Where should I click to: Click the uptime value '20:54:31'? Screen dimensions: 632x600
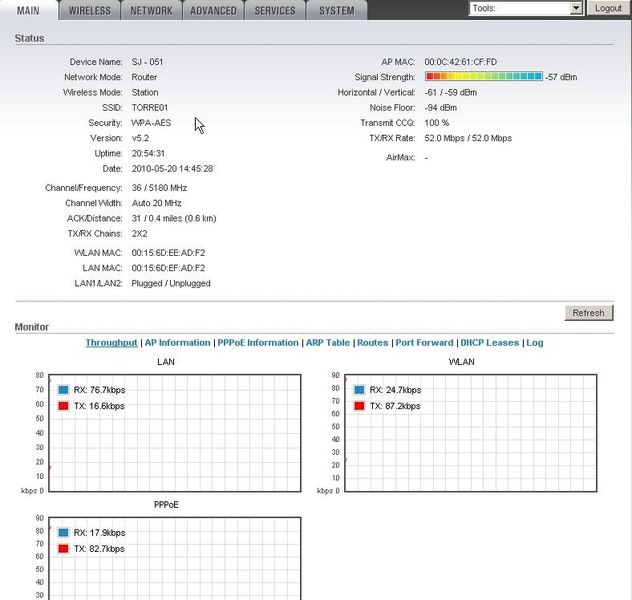(148, 154)
